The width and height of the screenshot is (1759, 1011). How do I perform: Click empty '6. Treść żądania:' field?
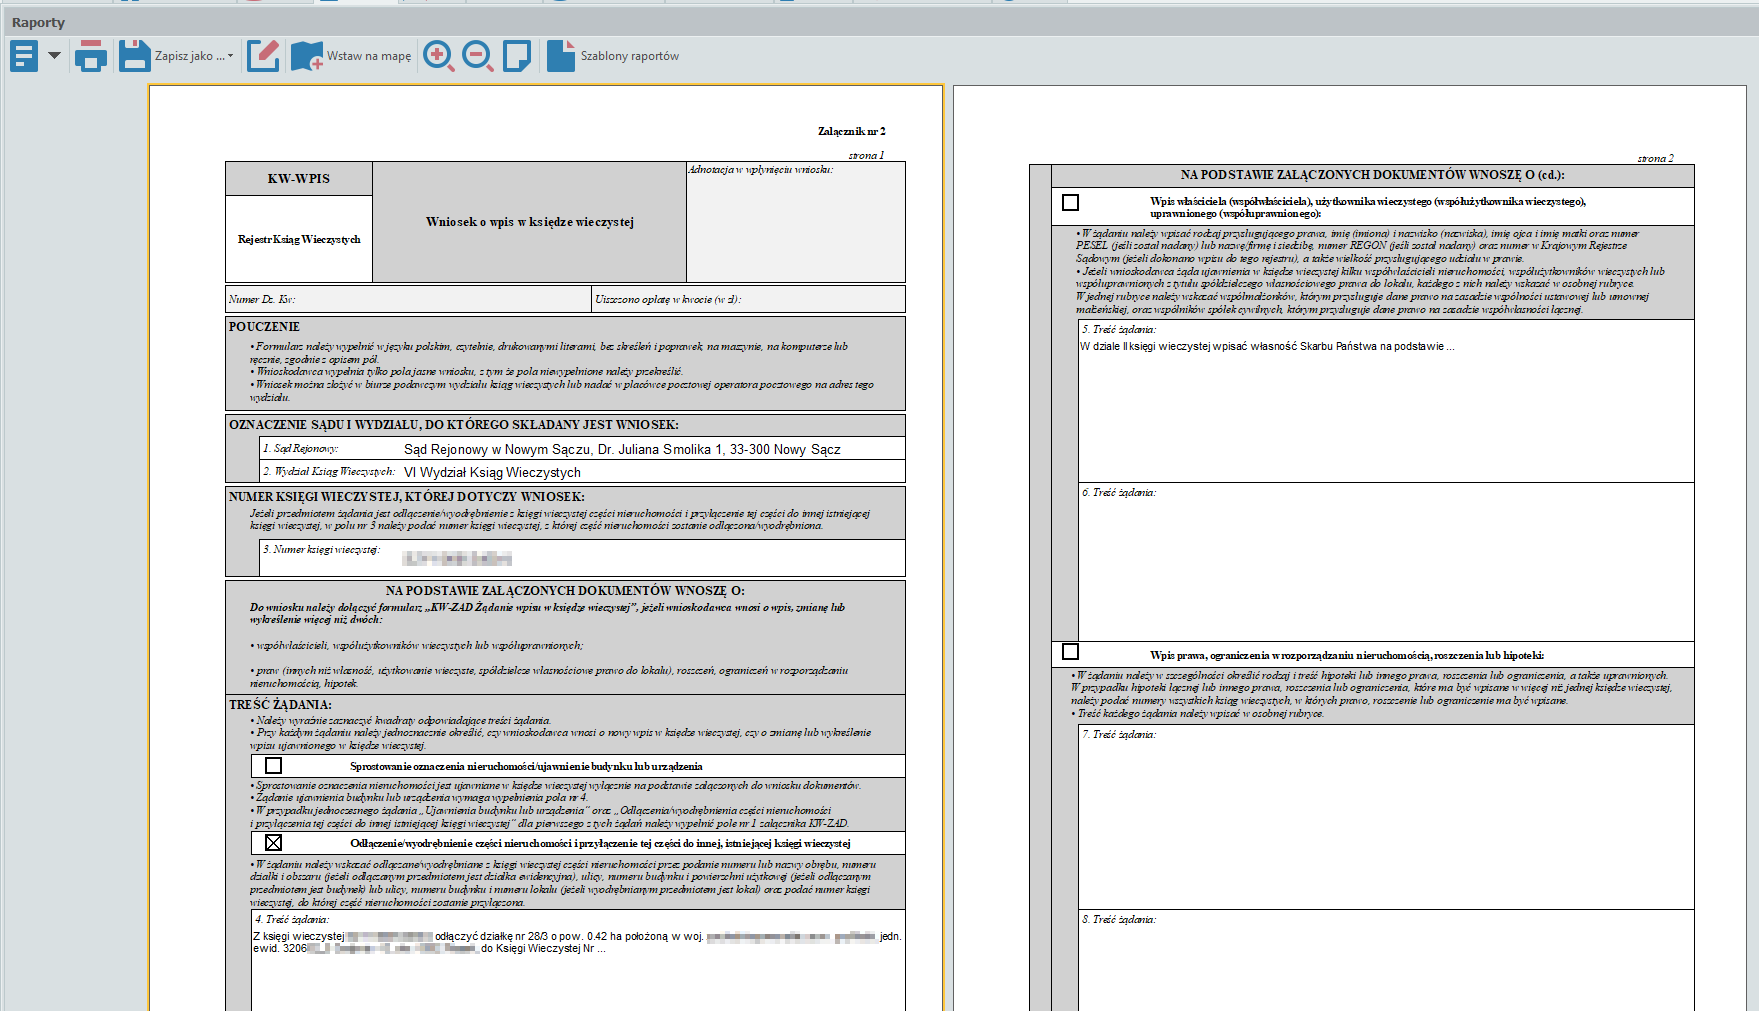click(1386, 562)
